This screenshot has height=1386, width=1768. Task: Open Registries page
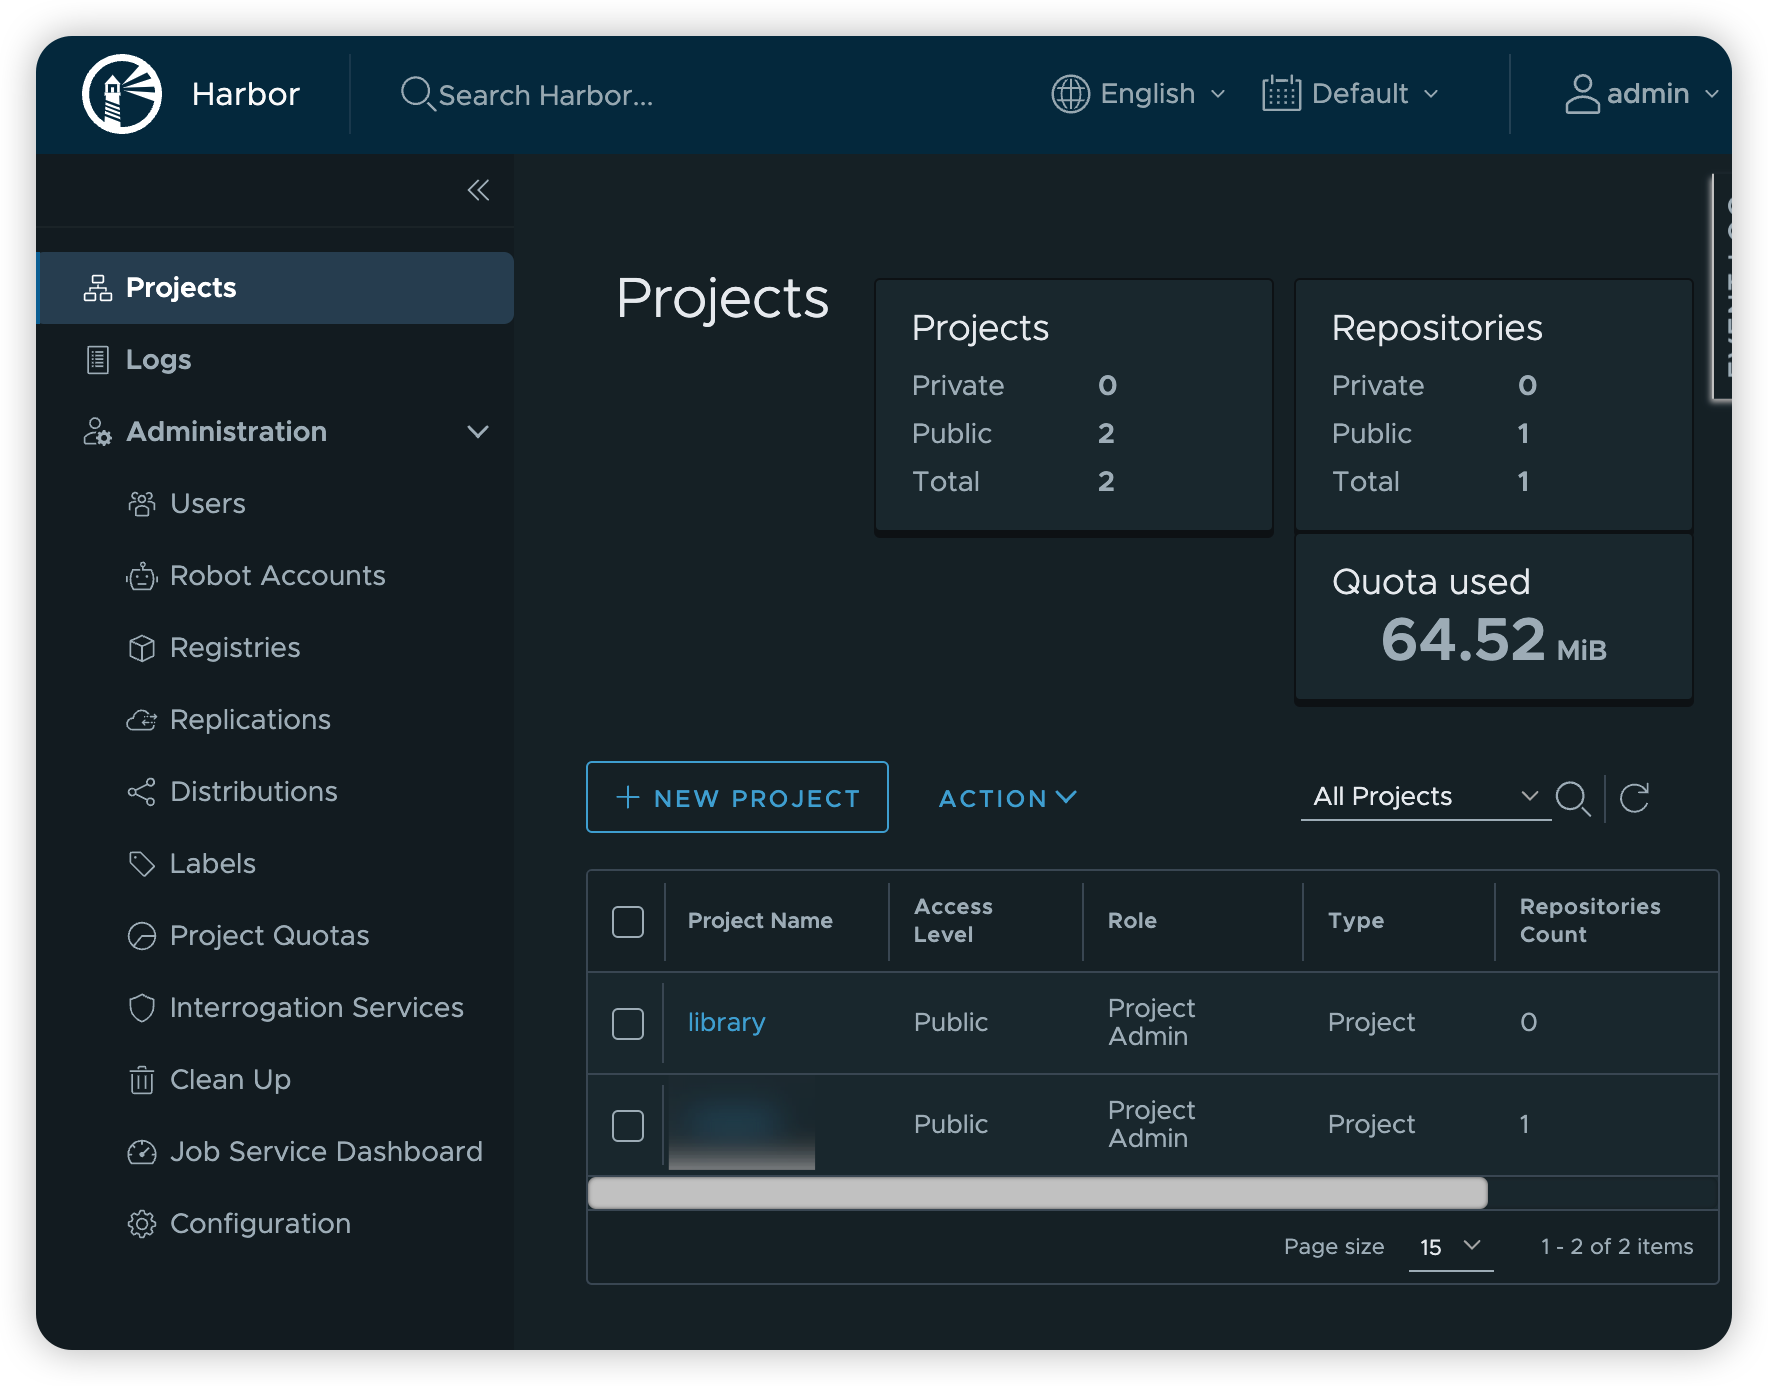[x=235, y=648]
